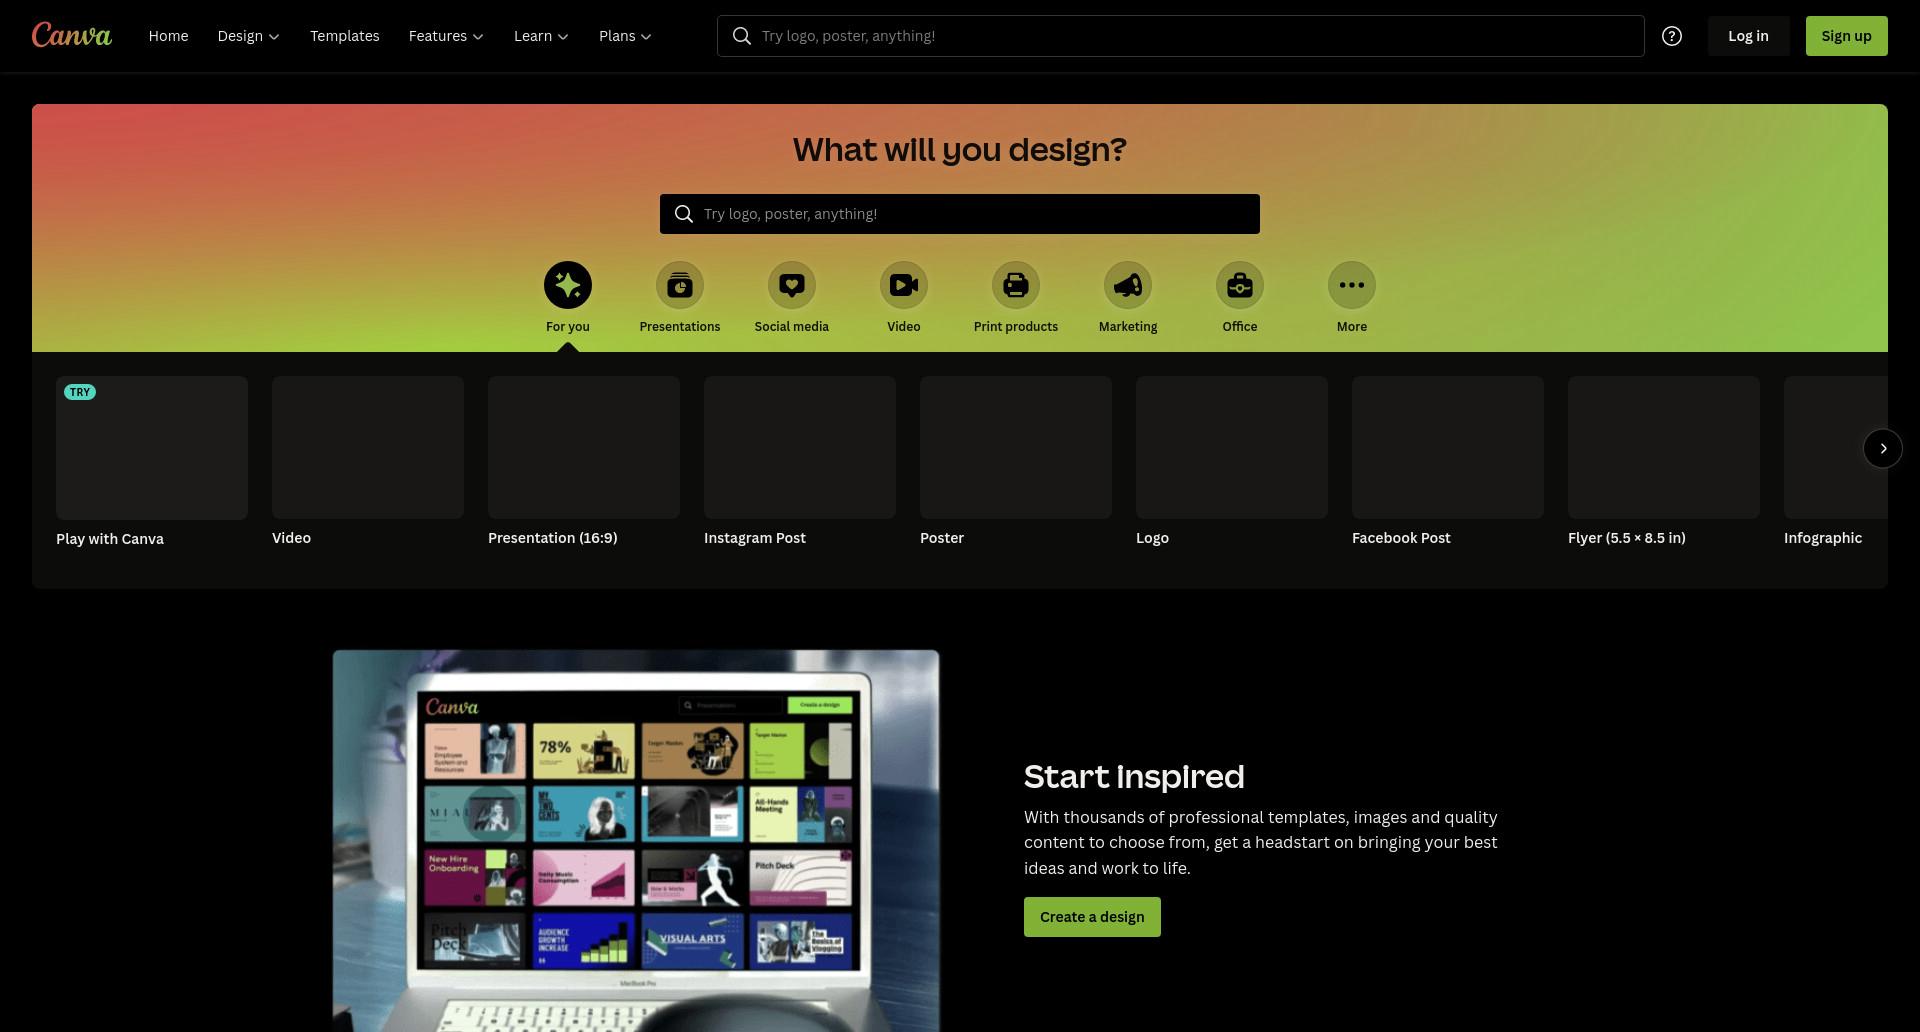This screenshot has height=1032, width=1920.
Task: Open the Presentation (16:9) card
Action: (x=584, y=462)
